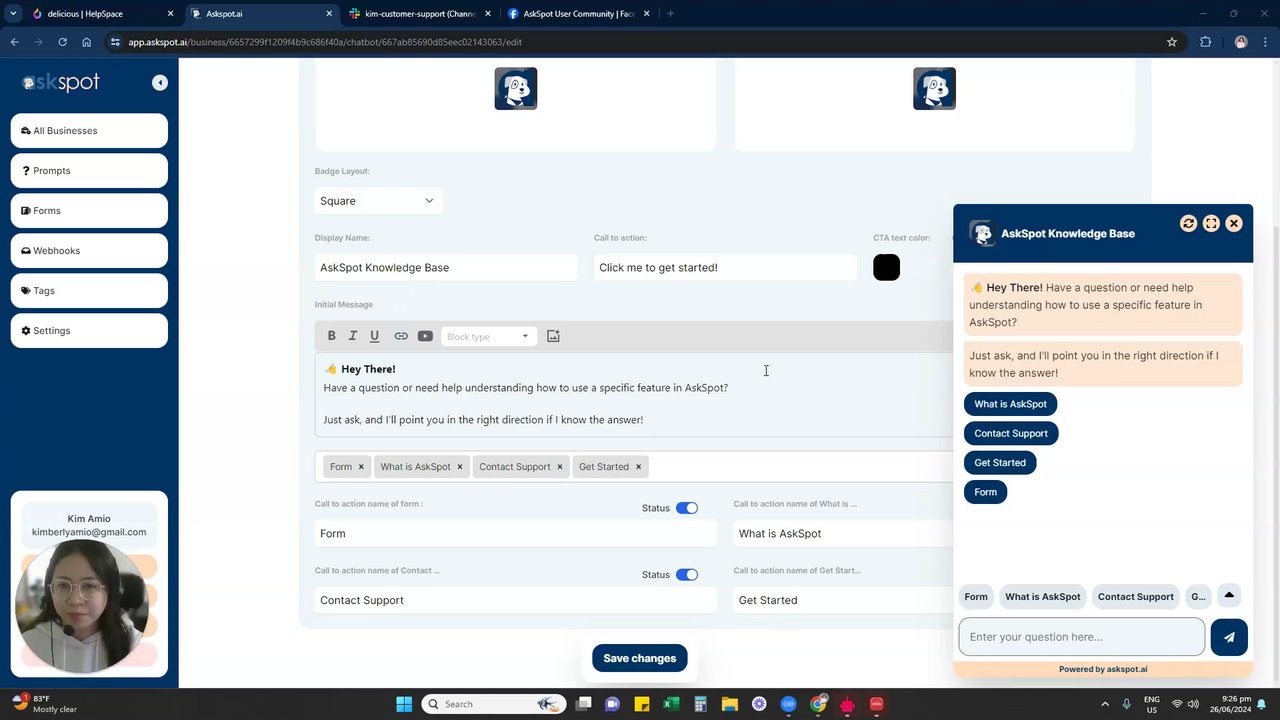Open the browser tab list dropdown
The height and width of the screenshot is (720, 1280).
coord(13,14)
